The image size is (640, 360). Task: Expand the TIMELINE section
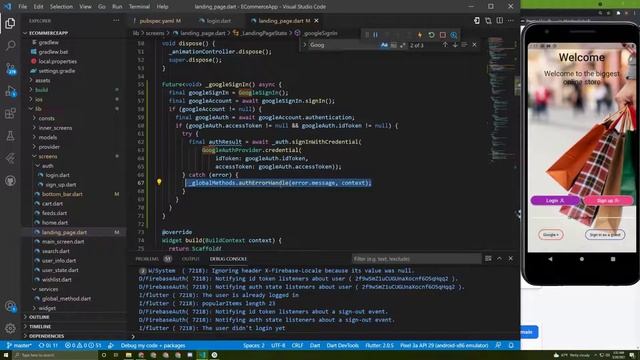click(40, 327)
